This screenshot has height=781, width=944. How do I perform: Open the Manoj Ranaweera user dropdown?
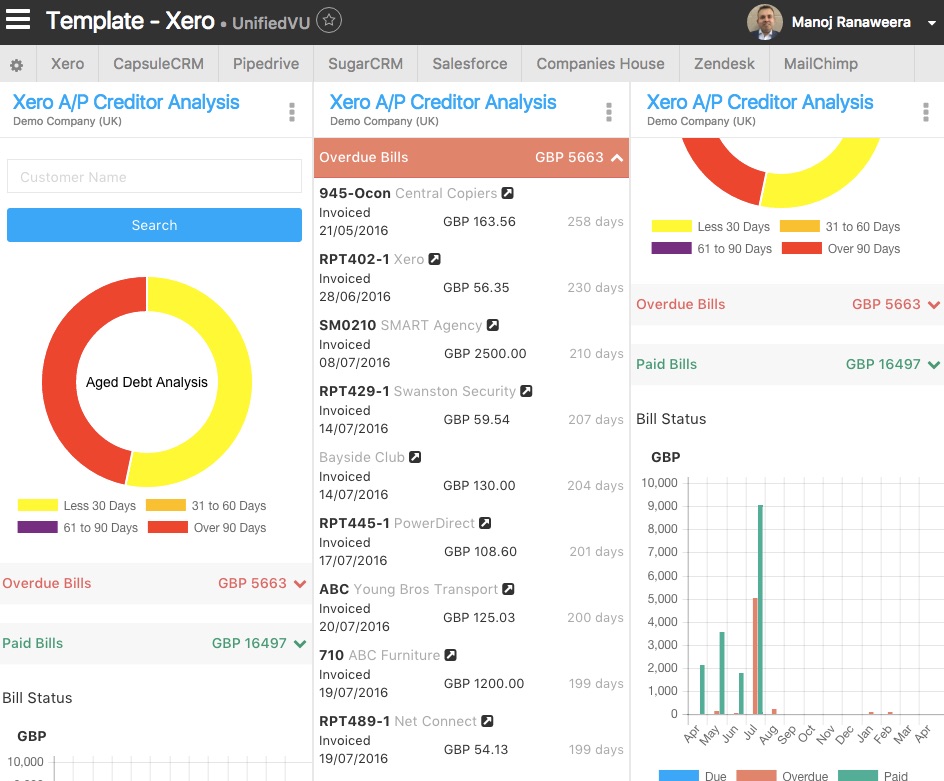pos(931,23)
